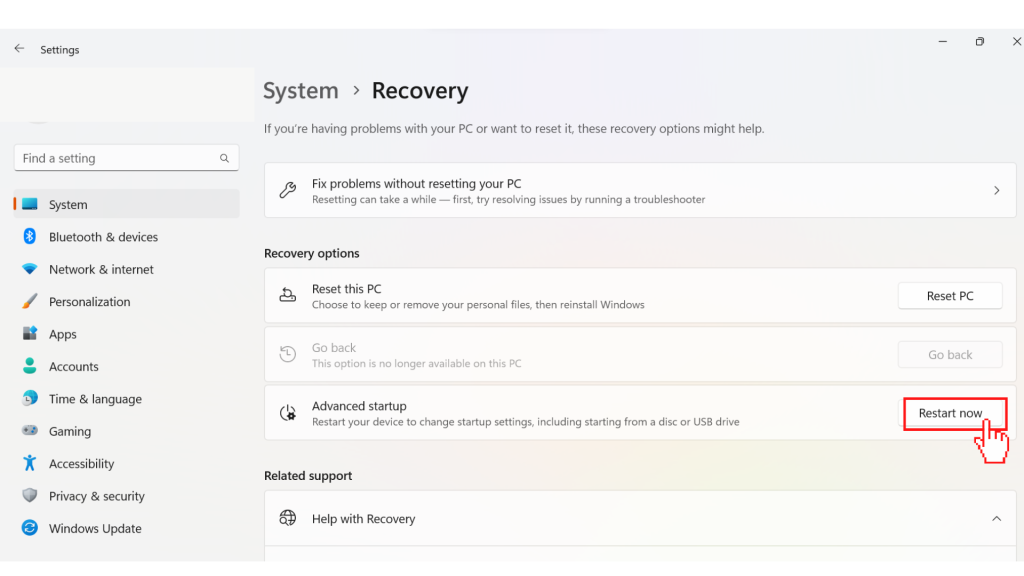Click the Network wifi icon in sidebar
This screenshot has width=1024, height=576.
point(29,268)
